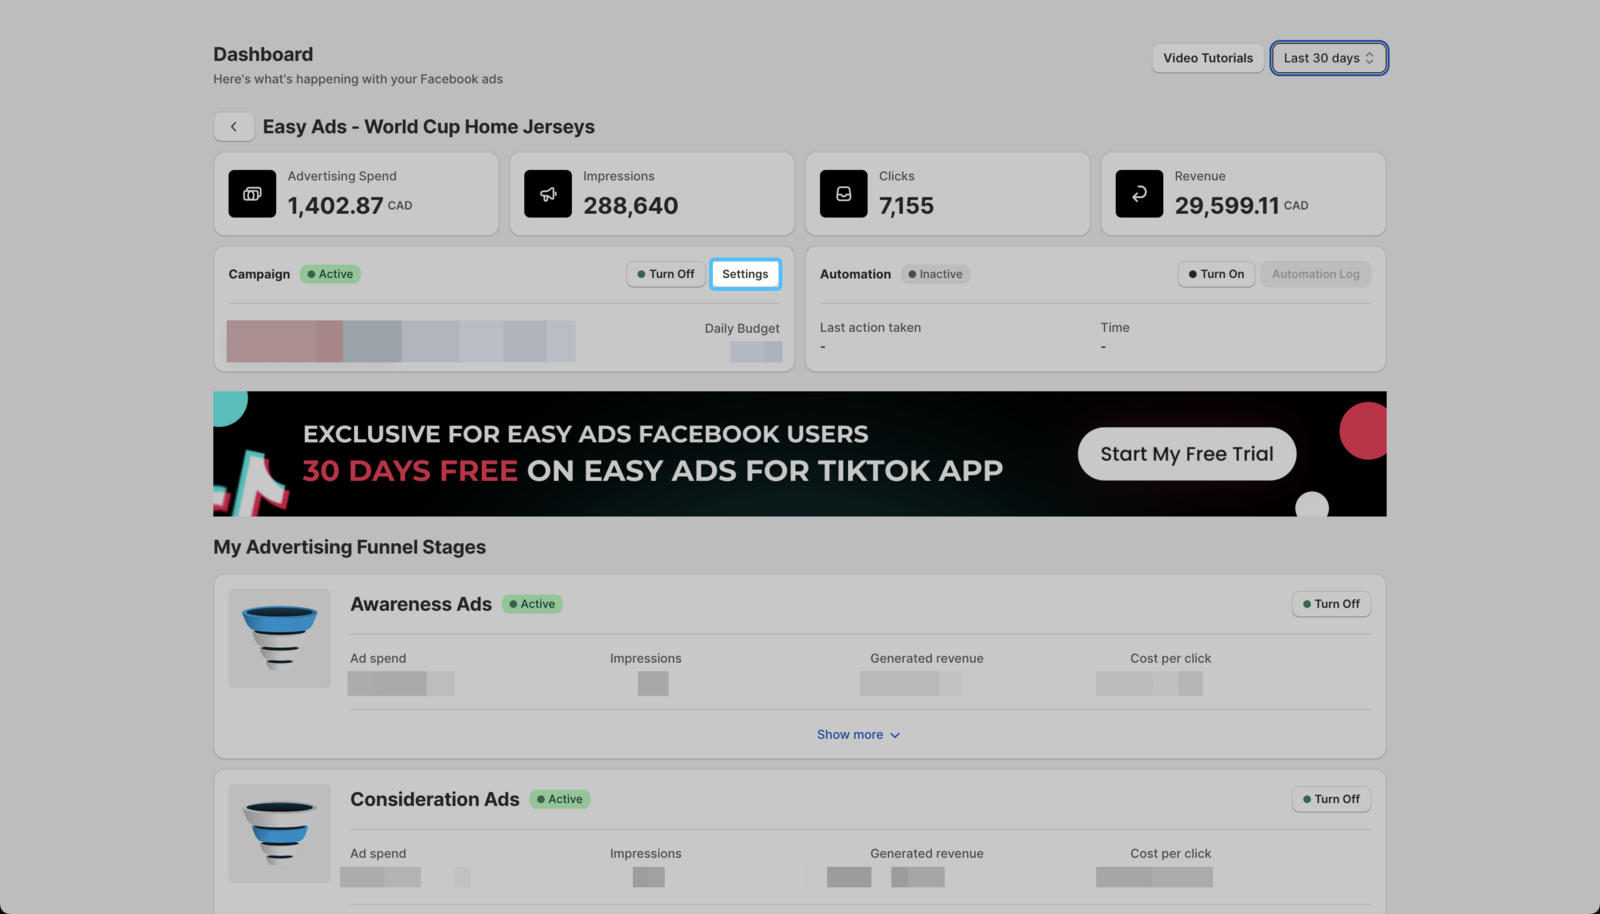Click the Awareness Ads funnel image

coord(280,638)
